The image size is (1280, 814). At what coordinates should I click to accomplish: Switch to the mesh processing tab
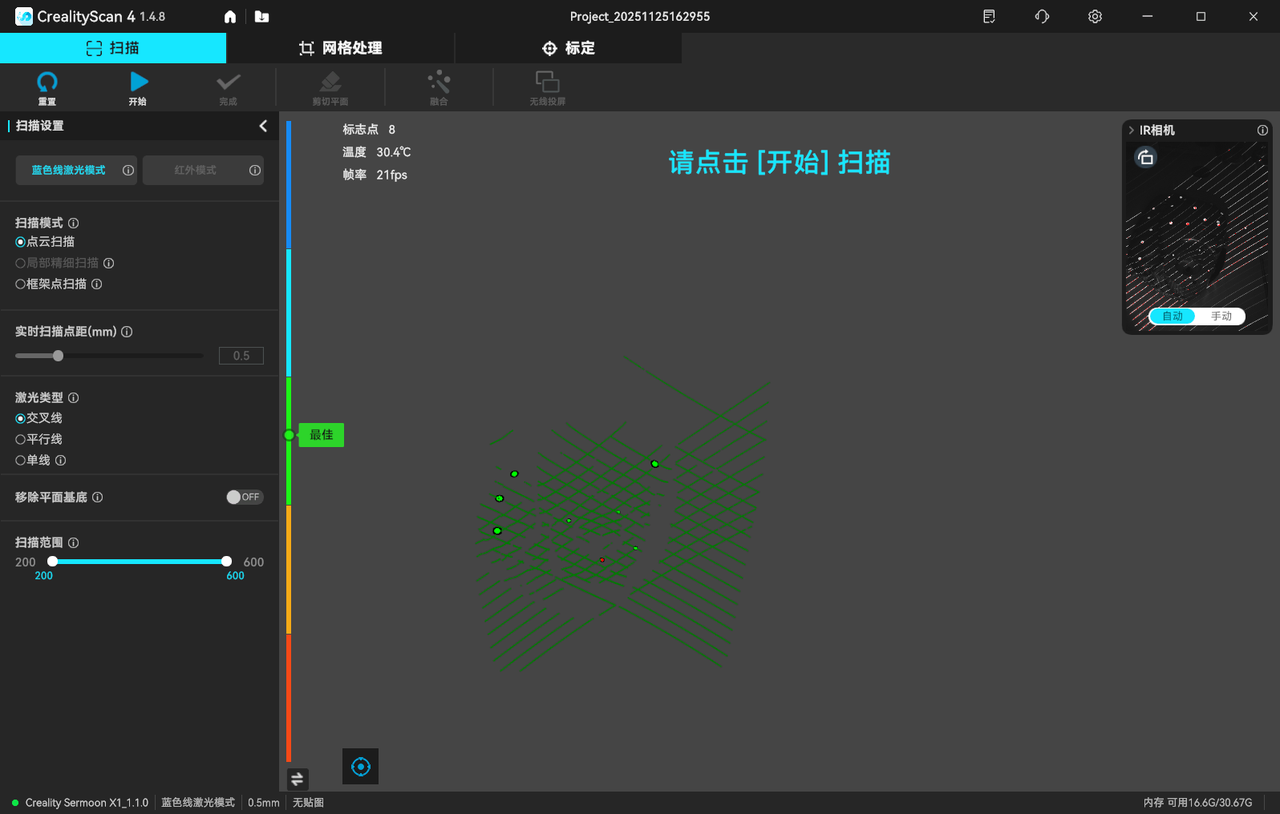point(340,48)
